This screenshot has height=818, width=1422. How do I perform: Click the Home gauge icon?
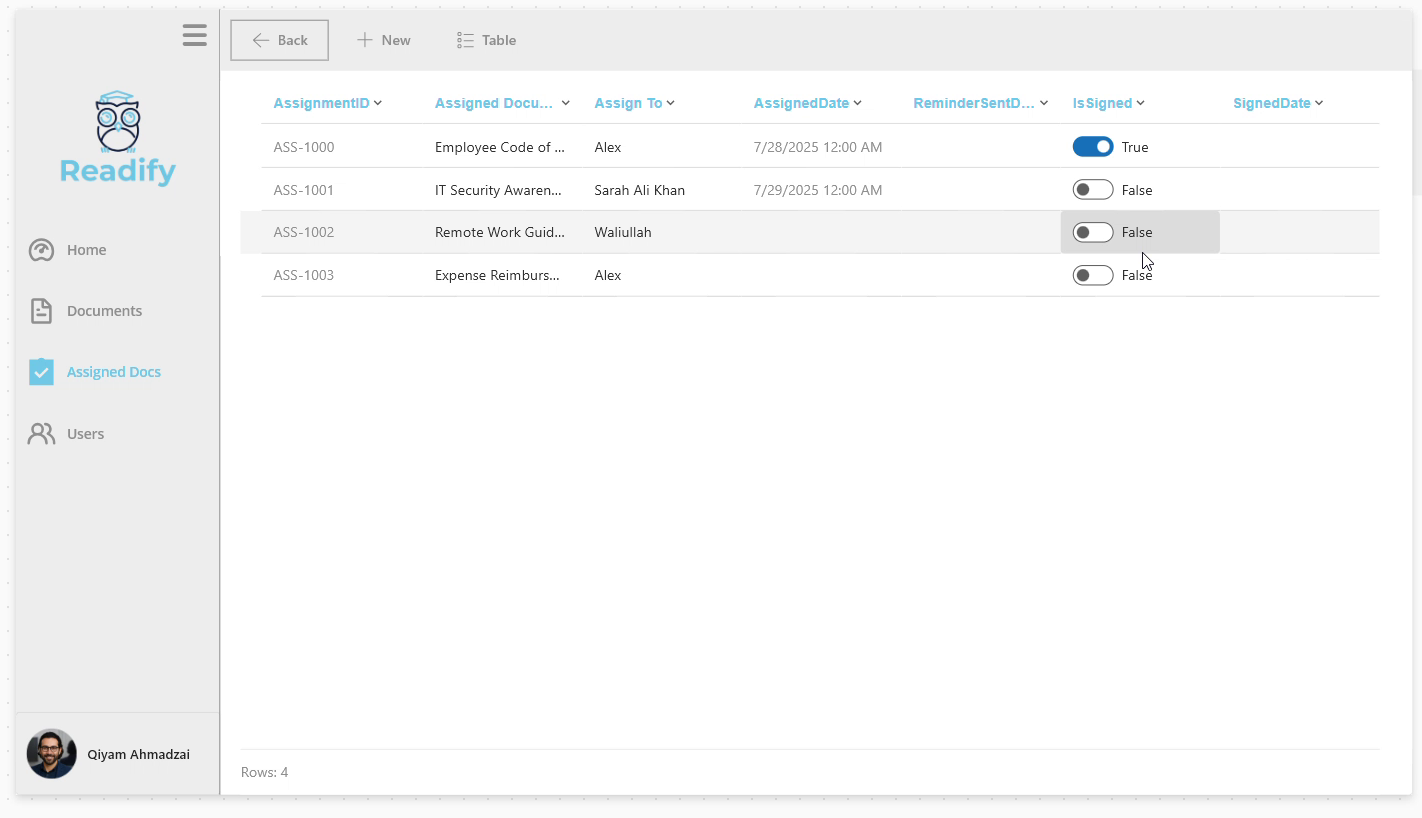coord(41,250)
